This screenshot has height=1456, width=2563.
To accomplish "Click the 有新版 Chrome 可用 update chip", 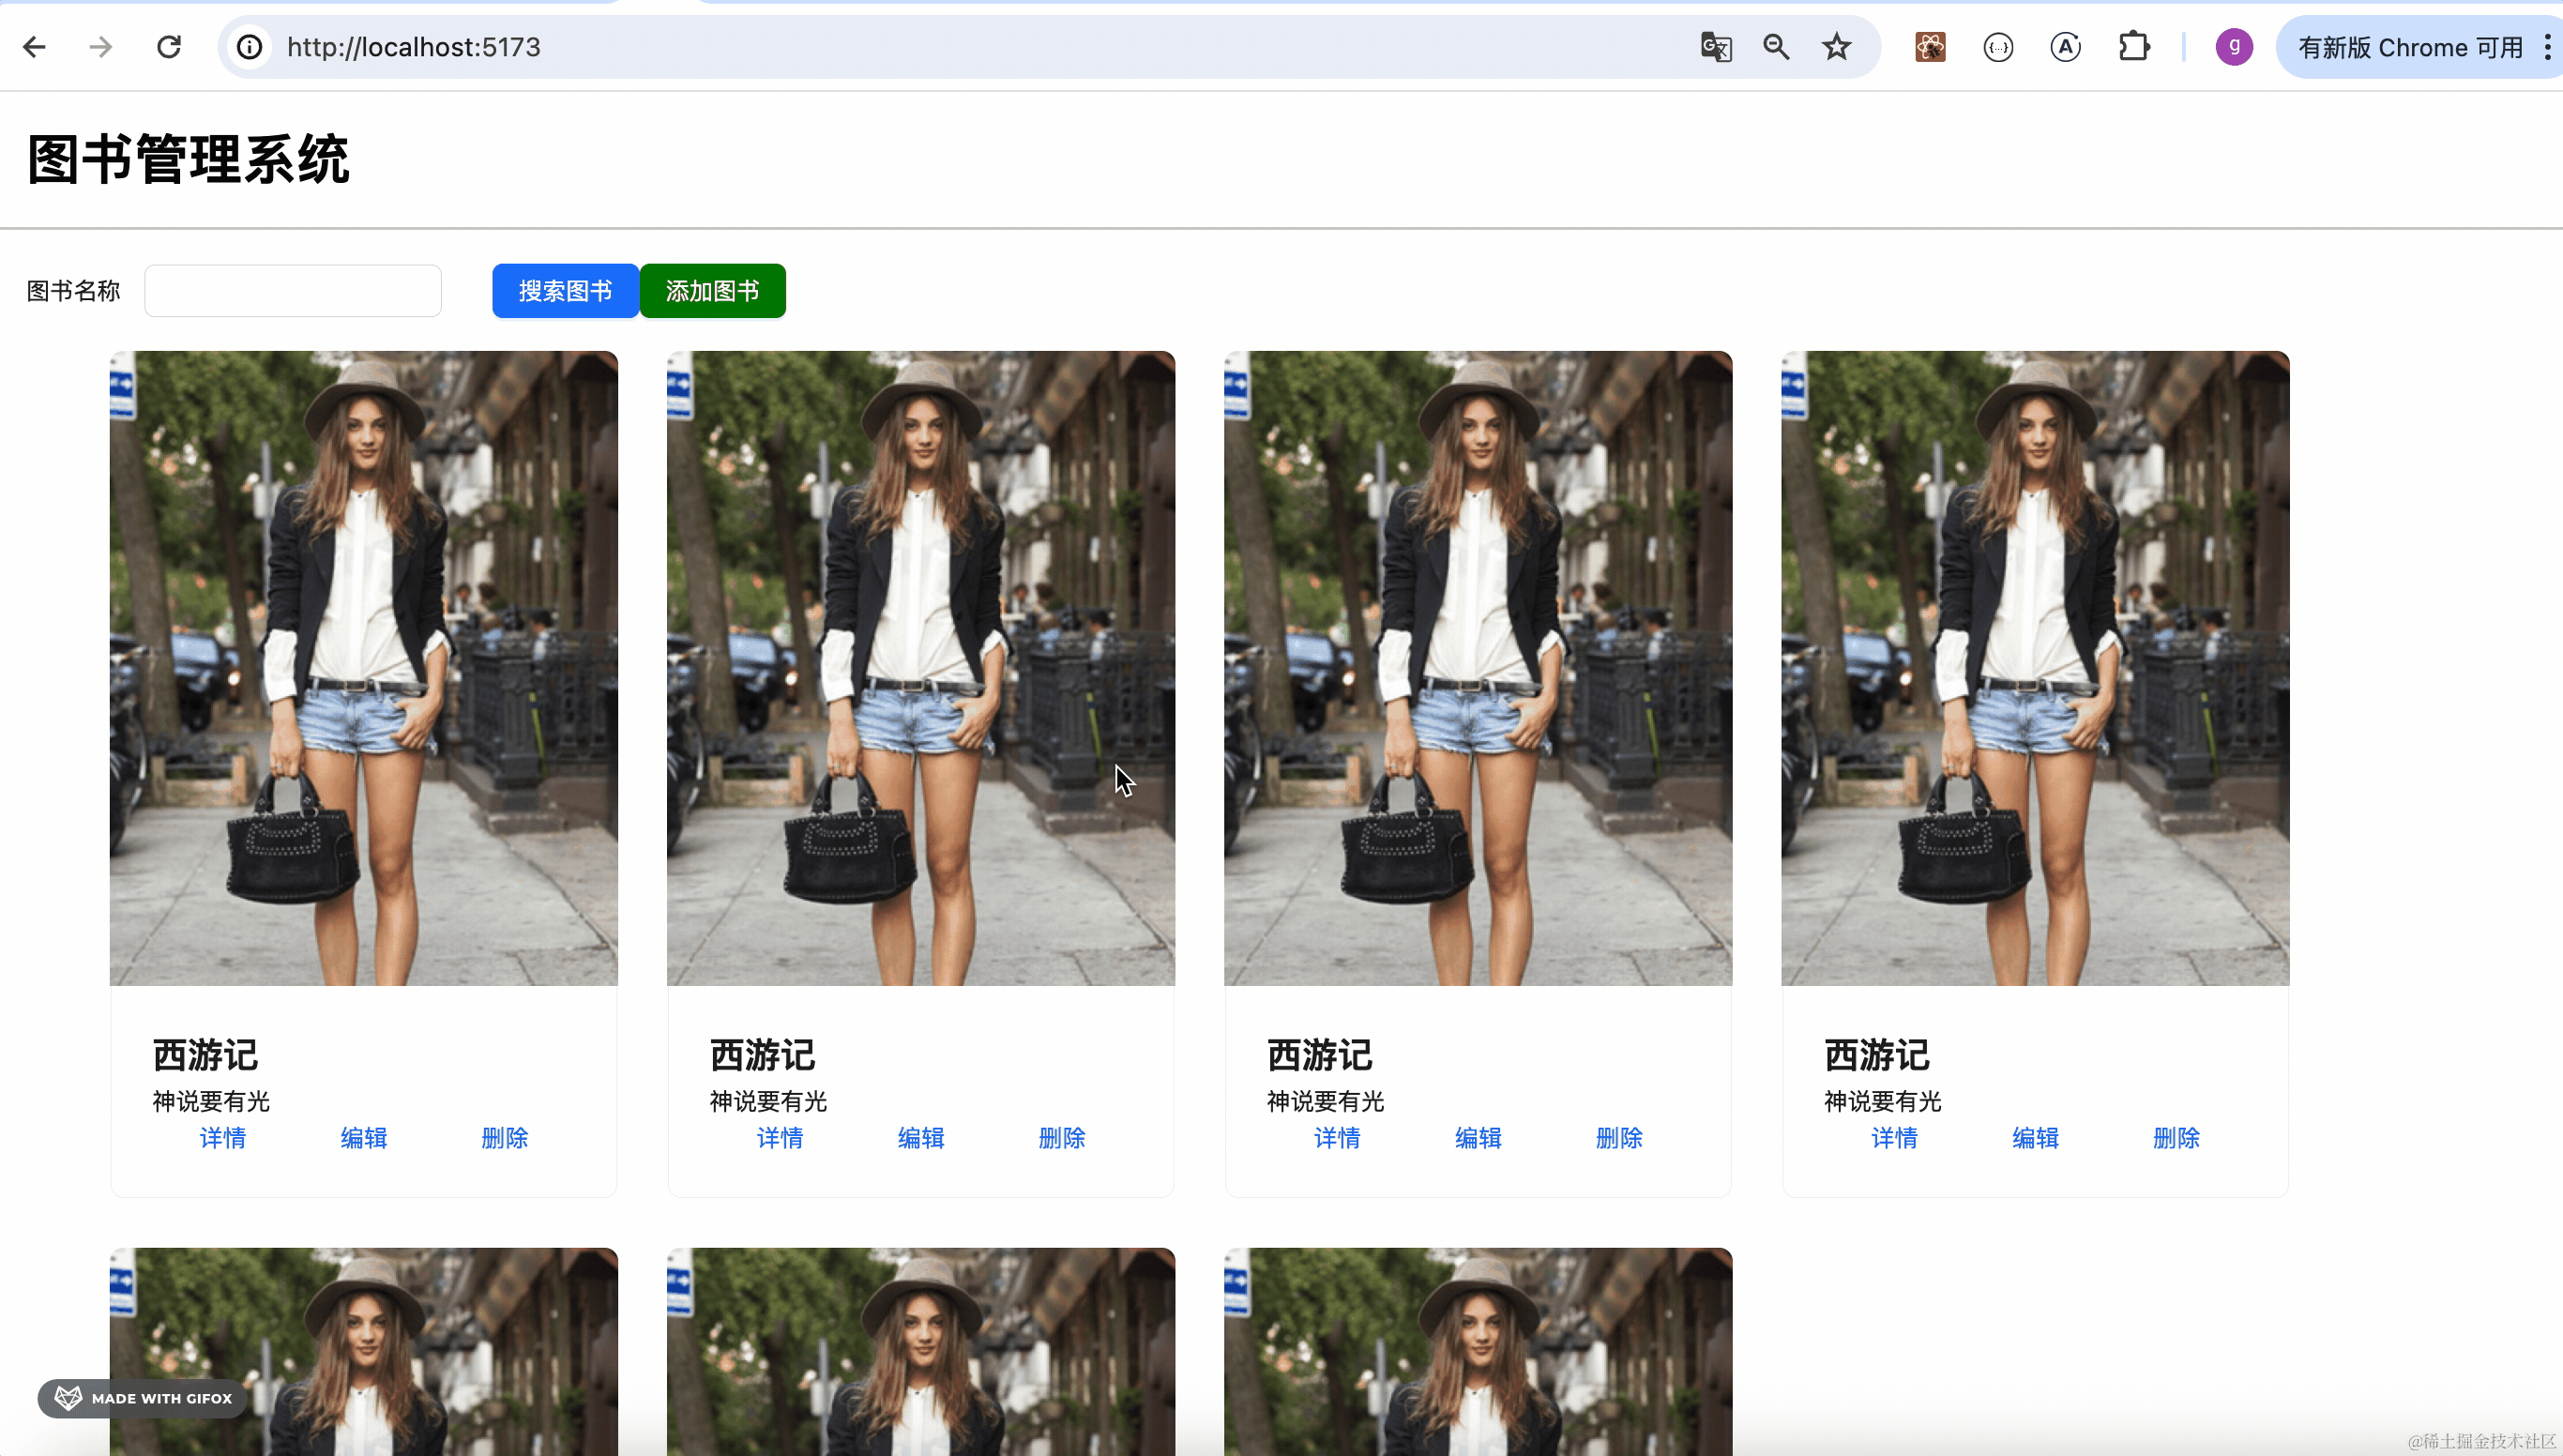I will tap(2410, 47).
